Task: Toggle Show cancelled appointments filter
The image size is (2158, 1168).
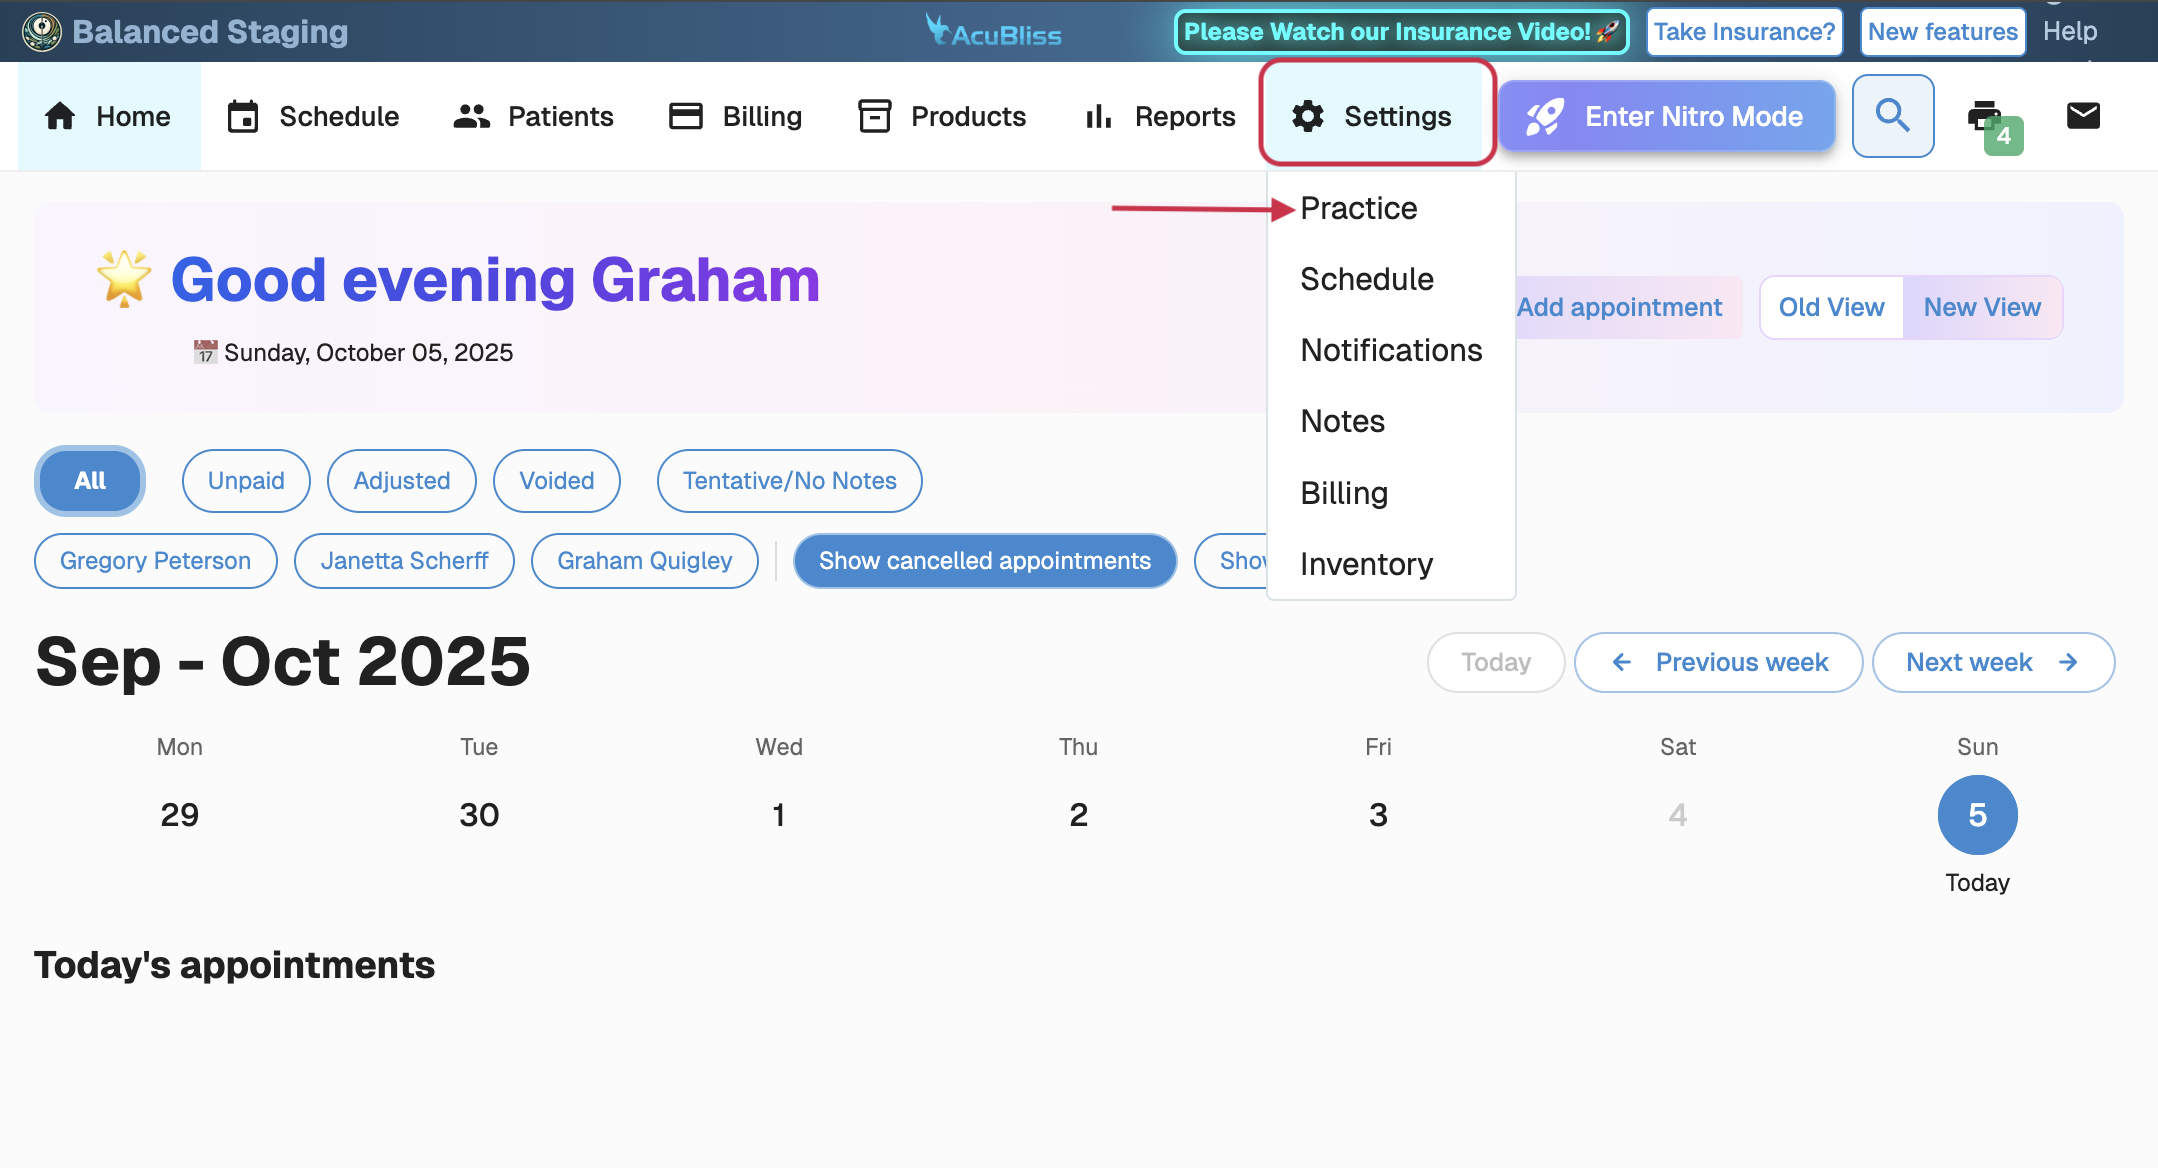Action: [984, 561]
